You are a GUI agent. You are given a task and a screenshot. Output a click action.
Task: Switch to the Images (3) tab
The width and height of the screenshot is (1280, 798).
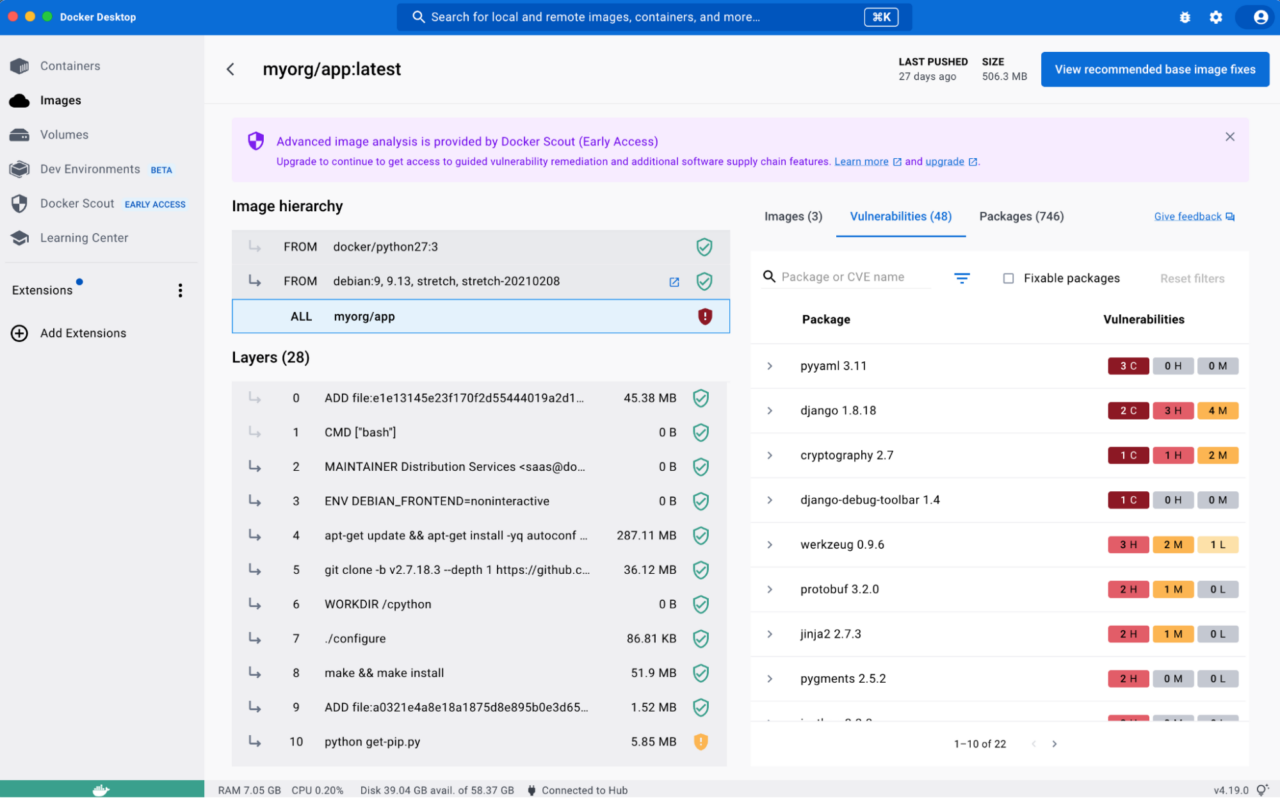point(793,216)
